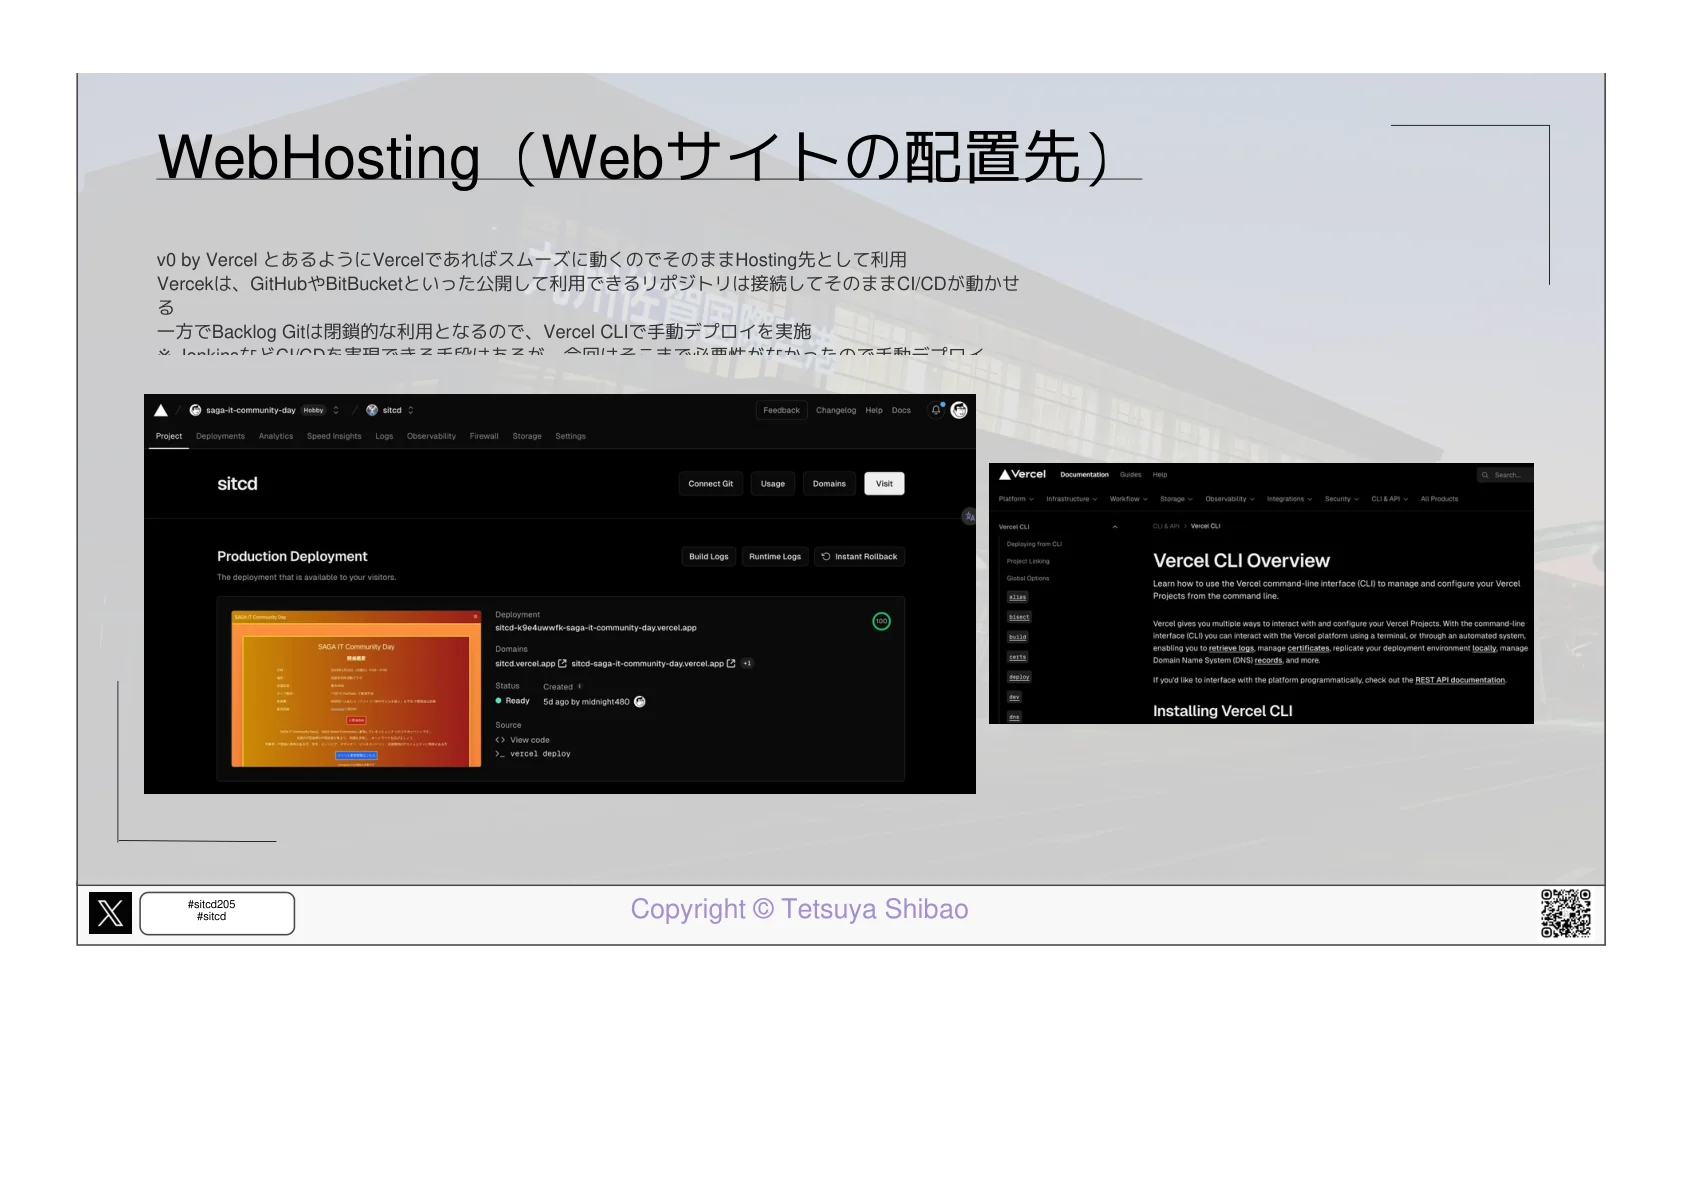The width and height of the screenshot is (1684, 1190).
Task: Click the Vercel logo in the docs page
Action: (x=1022, y=474)
